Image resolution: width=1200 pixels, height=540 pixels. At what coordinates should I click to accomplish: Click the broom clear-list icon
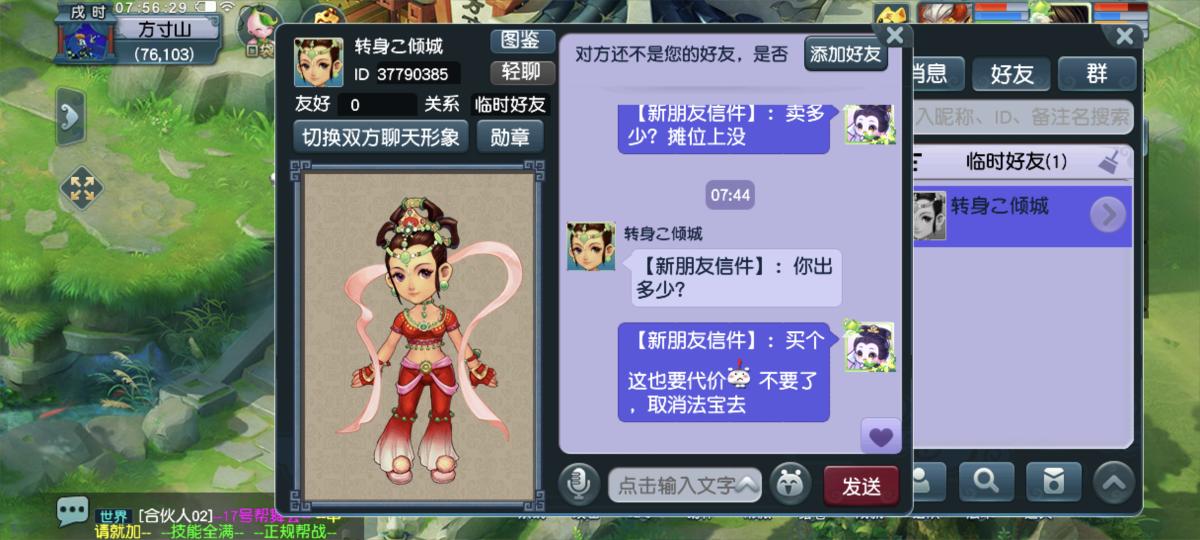(1109, 161)
